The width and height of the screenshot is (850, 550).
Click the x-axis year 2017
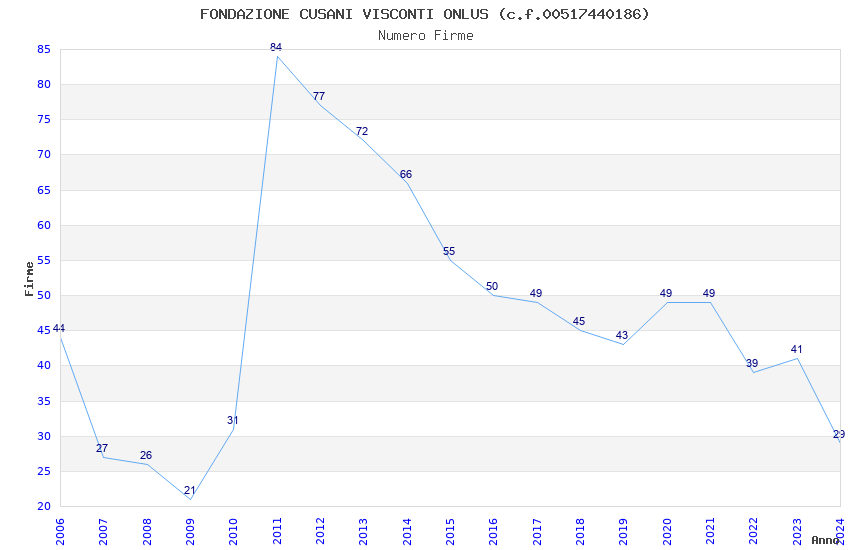click(537, 531)
